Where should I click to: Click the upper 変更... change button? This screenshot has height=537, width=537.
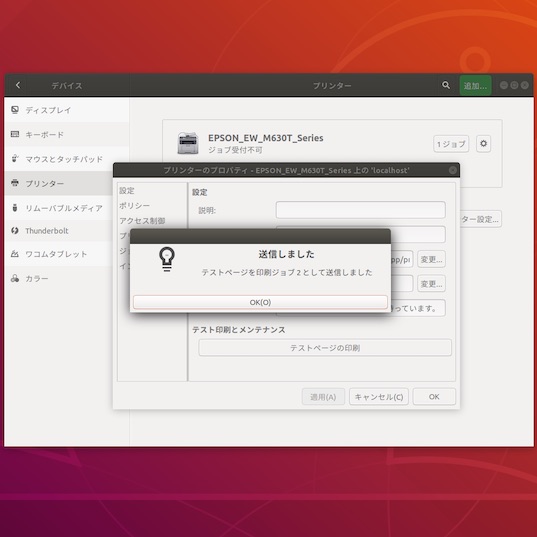coord(431,259)
